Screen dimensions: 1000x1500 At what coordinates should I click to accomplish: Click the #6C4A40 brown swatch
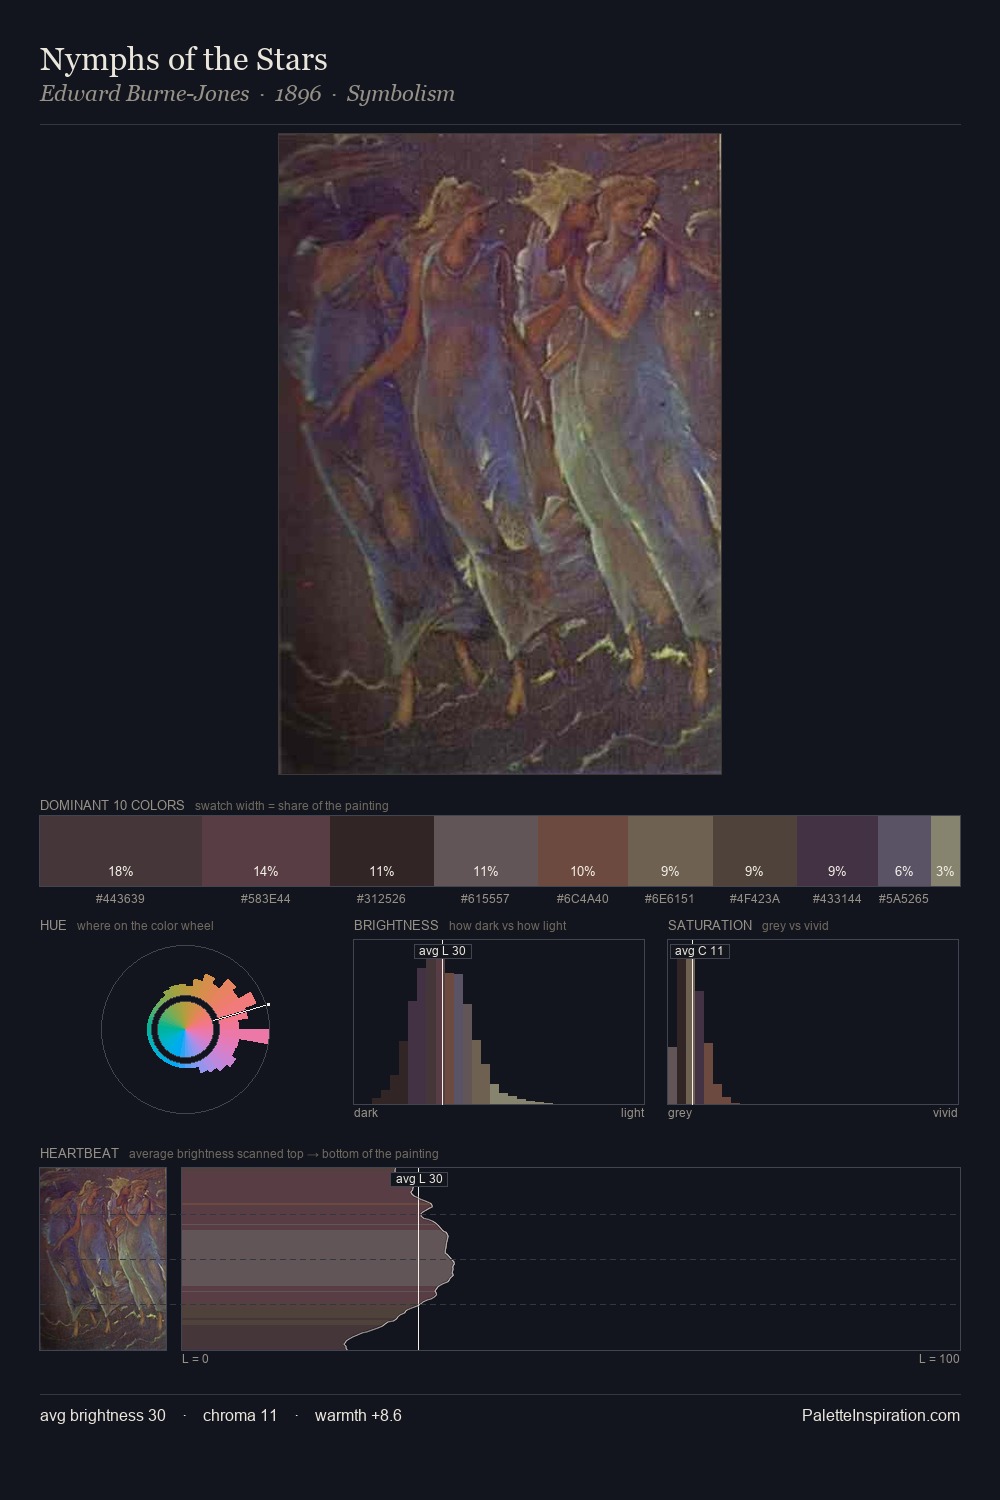click(x=583, y=851)
